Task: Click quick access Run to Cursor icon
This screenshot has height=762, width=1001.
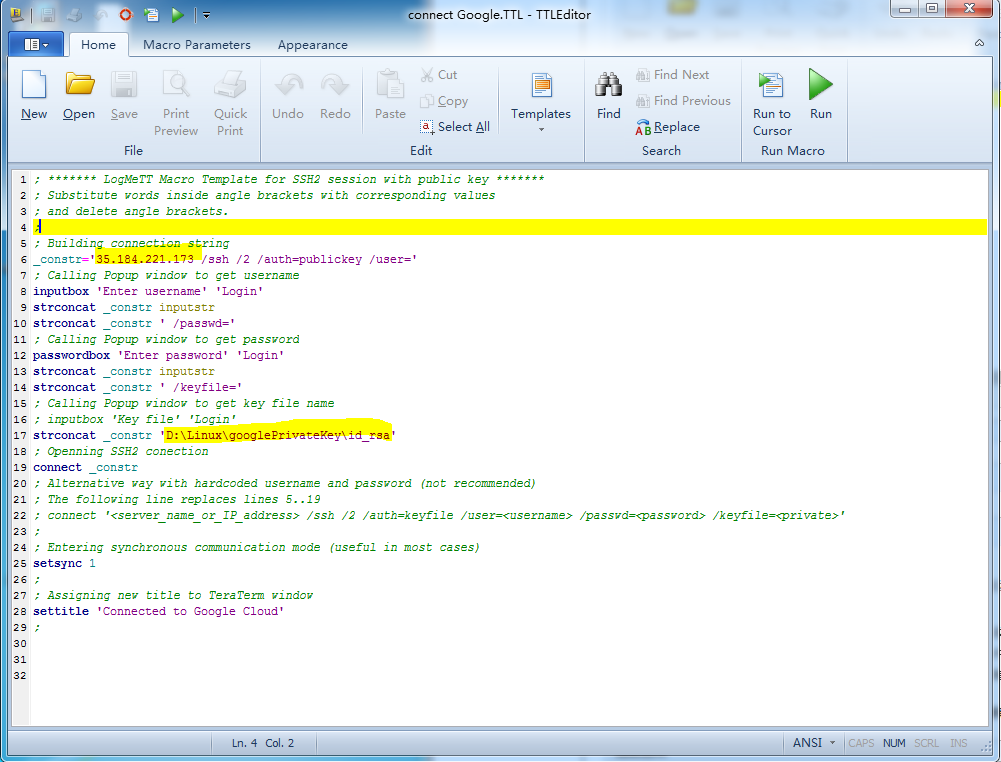Action: click(151, 15)
